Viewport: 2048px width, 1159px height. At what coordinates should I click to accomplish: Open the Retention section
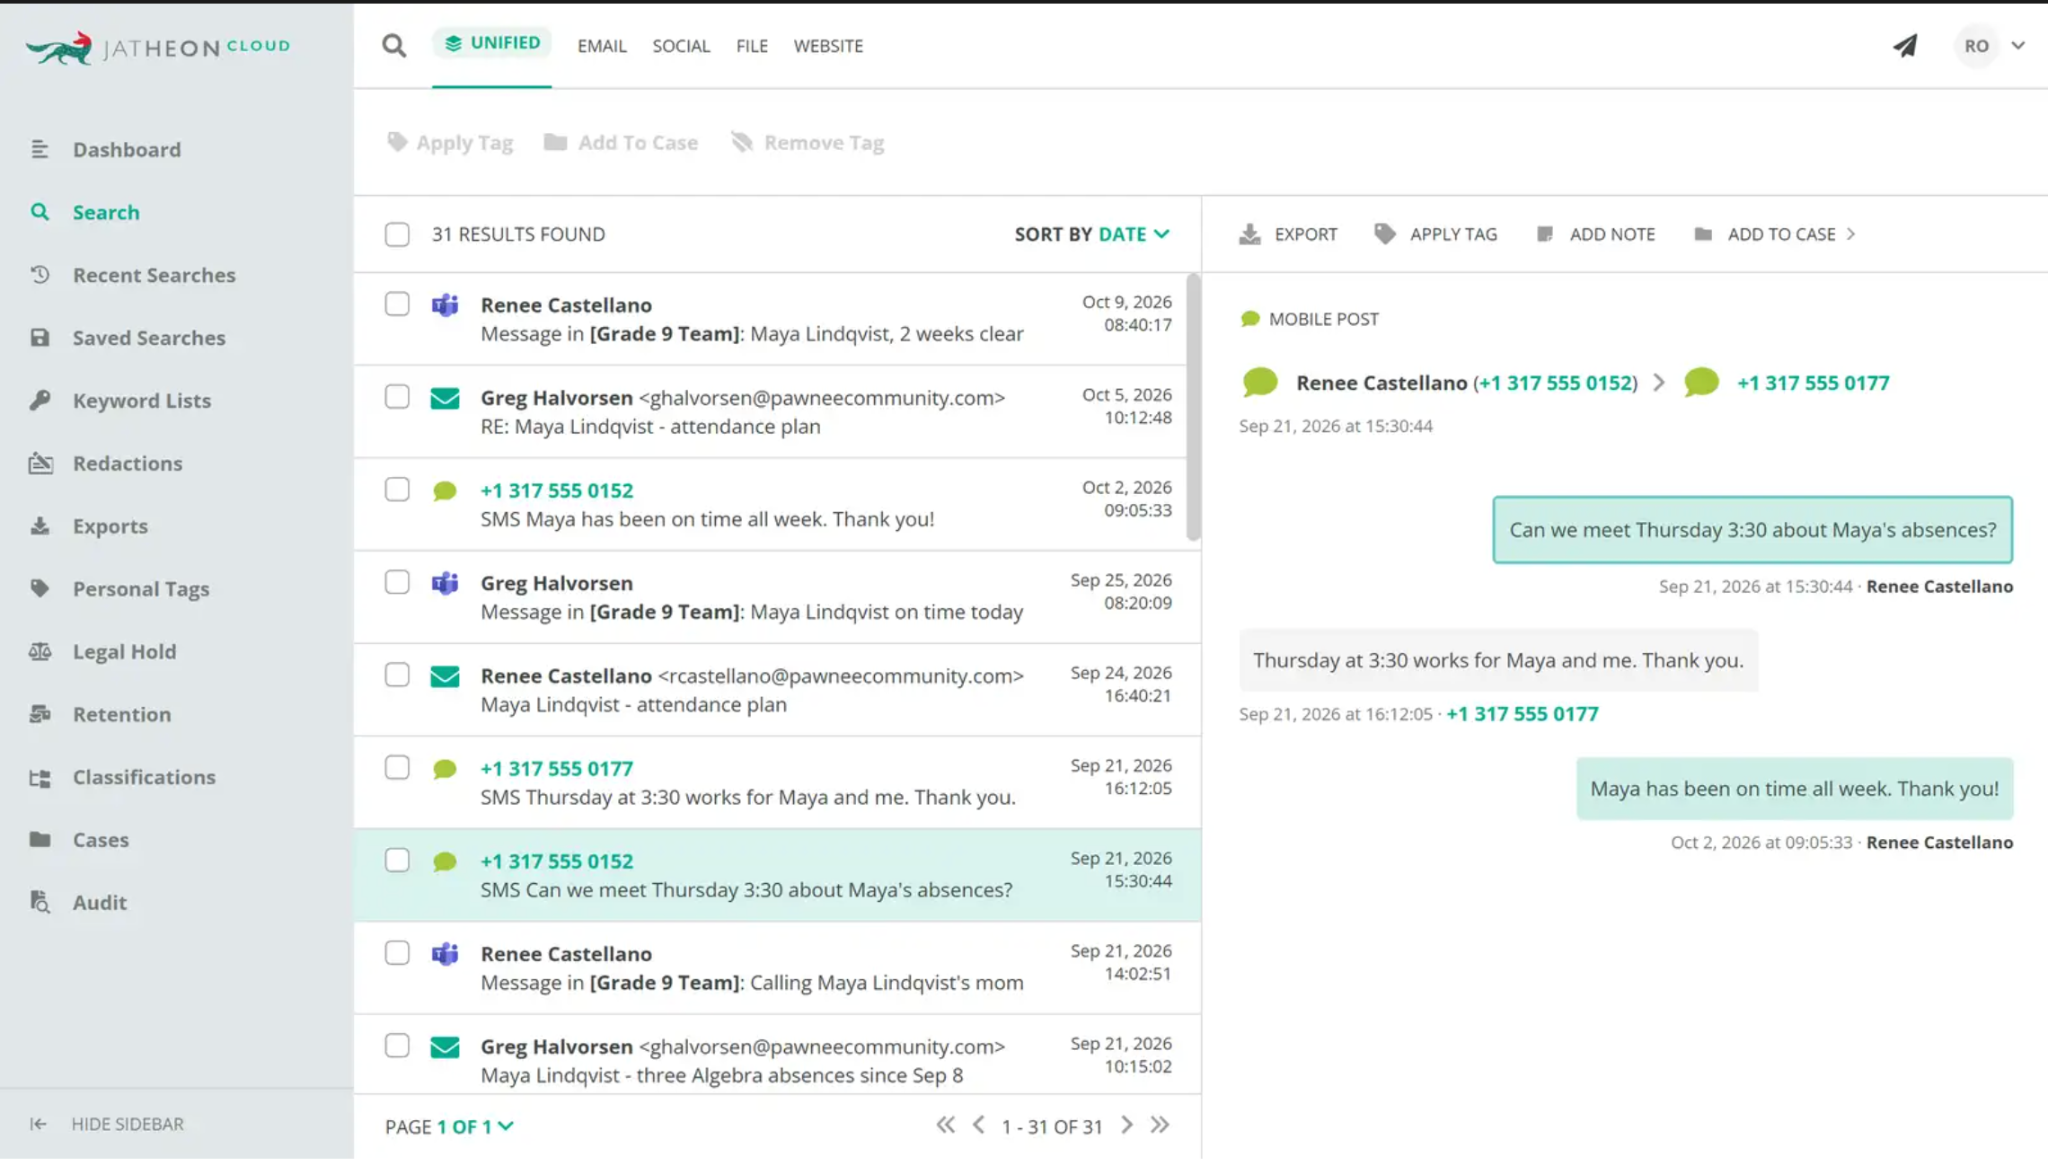pyautogui.click(x=121, y=715)
